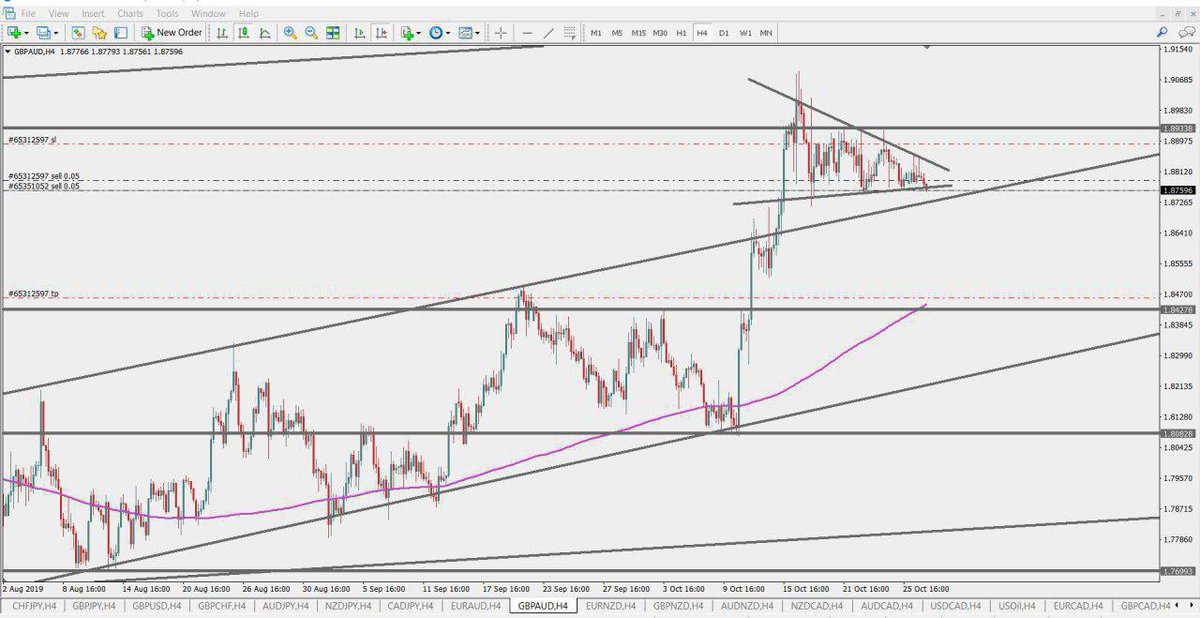Switch timeframe to M1
Image resolution: width=1200 pixels, height=618 pixels.
(596, 33)
